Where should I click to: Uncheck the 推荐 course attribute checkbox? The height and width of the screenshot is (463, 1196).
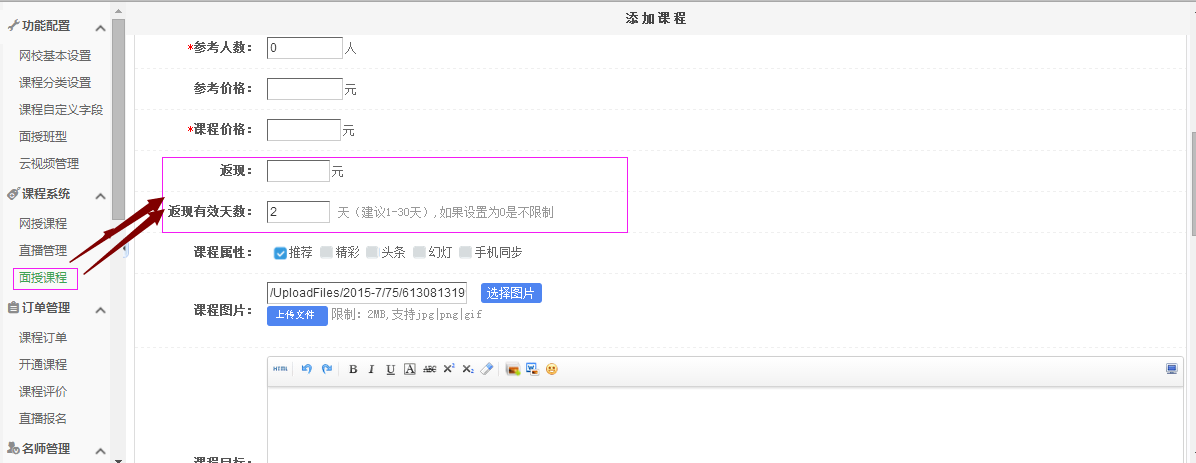click(x=280, y=253)
